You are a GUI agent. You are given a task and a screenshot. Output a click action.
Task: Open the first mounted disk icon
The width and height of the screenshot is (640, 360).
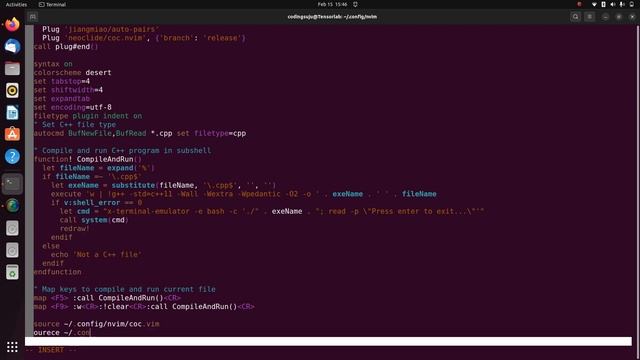[12, 228]
